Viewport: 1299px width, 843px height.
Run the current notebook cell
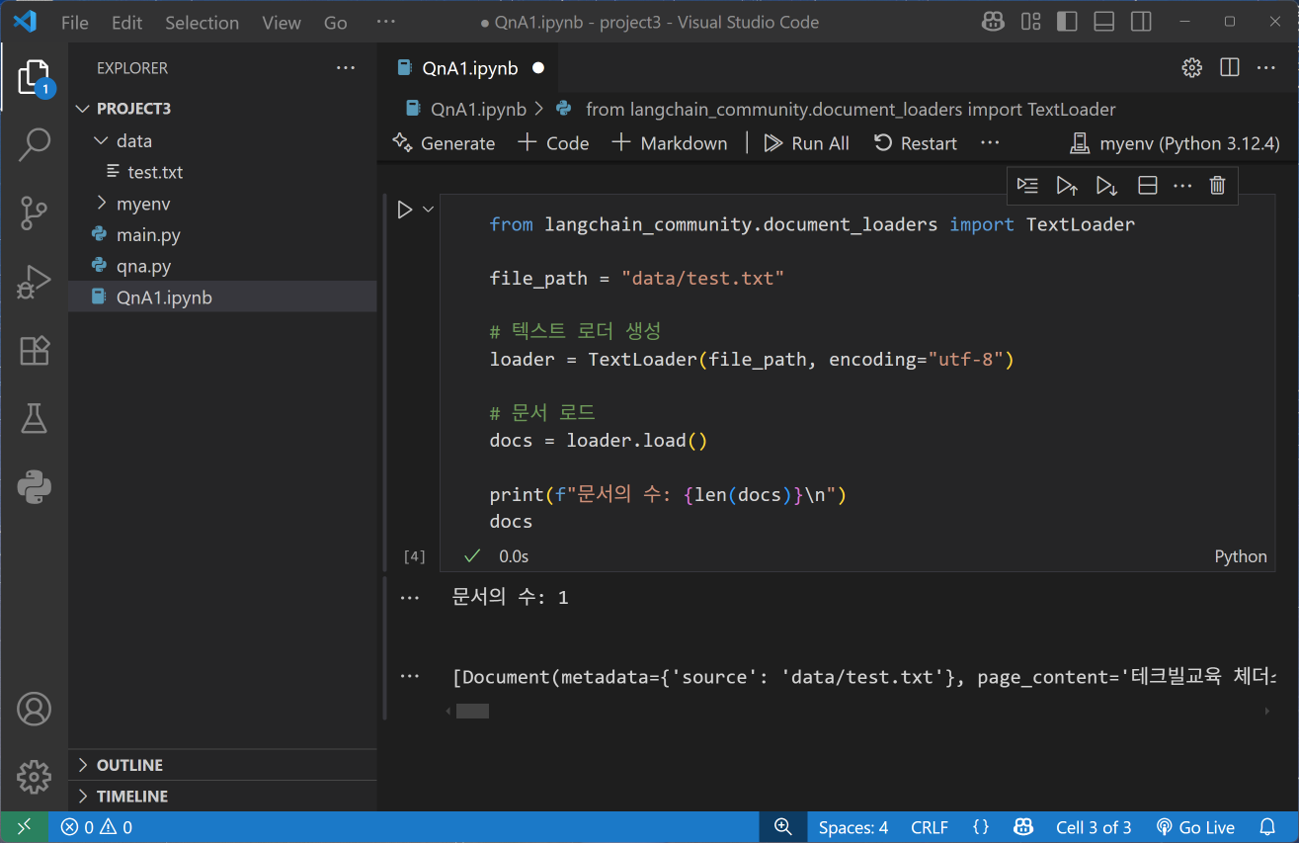(x=405, y=210)
